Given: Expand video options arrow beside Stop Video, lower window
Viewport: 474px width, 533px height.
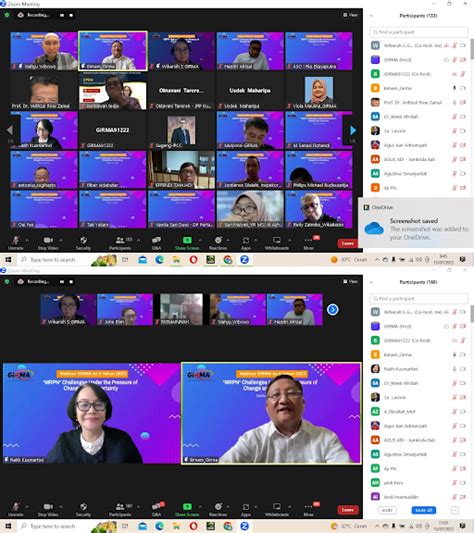Looking at the screenshot, I should click(x=61, y=506).
